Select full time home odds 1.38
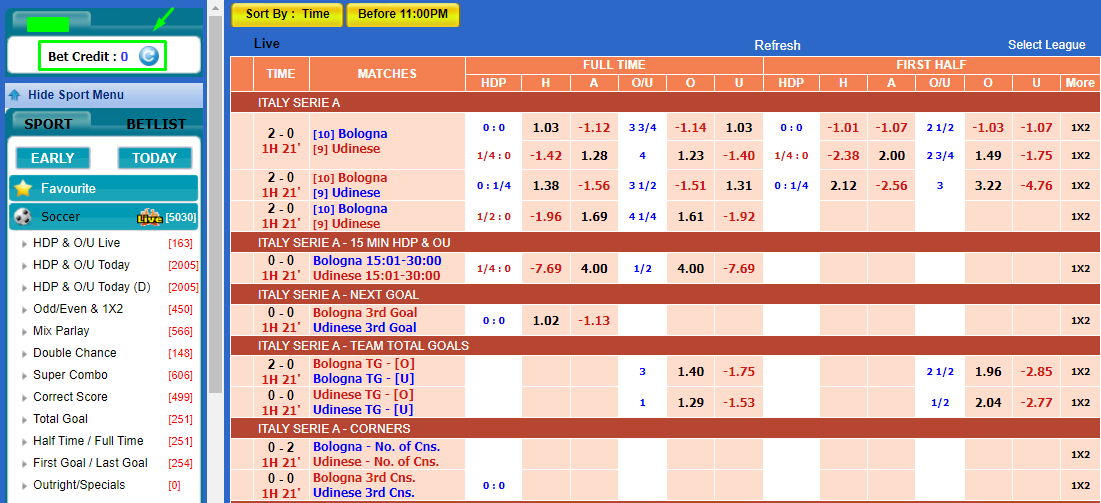Screen dimensions: 1101x503 point(546,185)
